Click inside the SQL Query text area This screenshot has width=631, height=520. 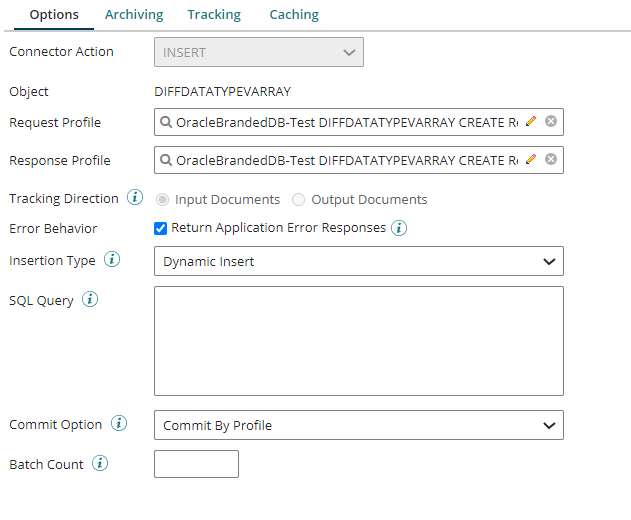click(x=358, y=341)
